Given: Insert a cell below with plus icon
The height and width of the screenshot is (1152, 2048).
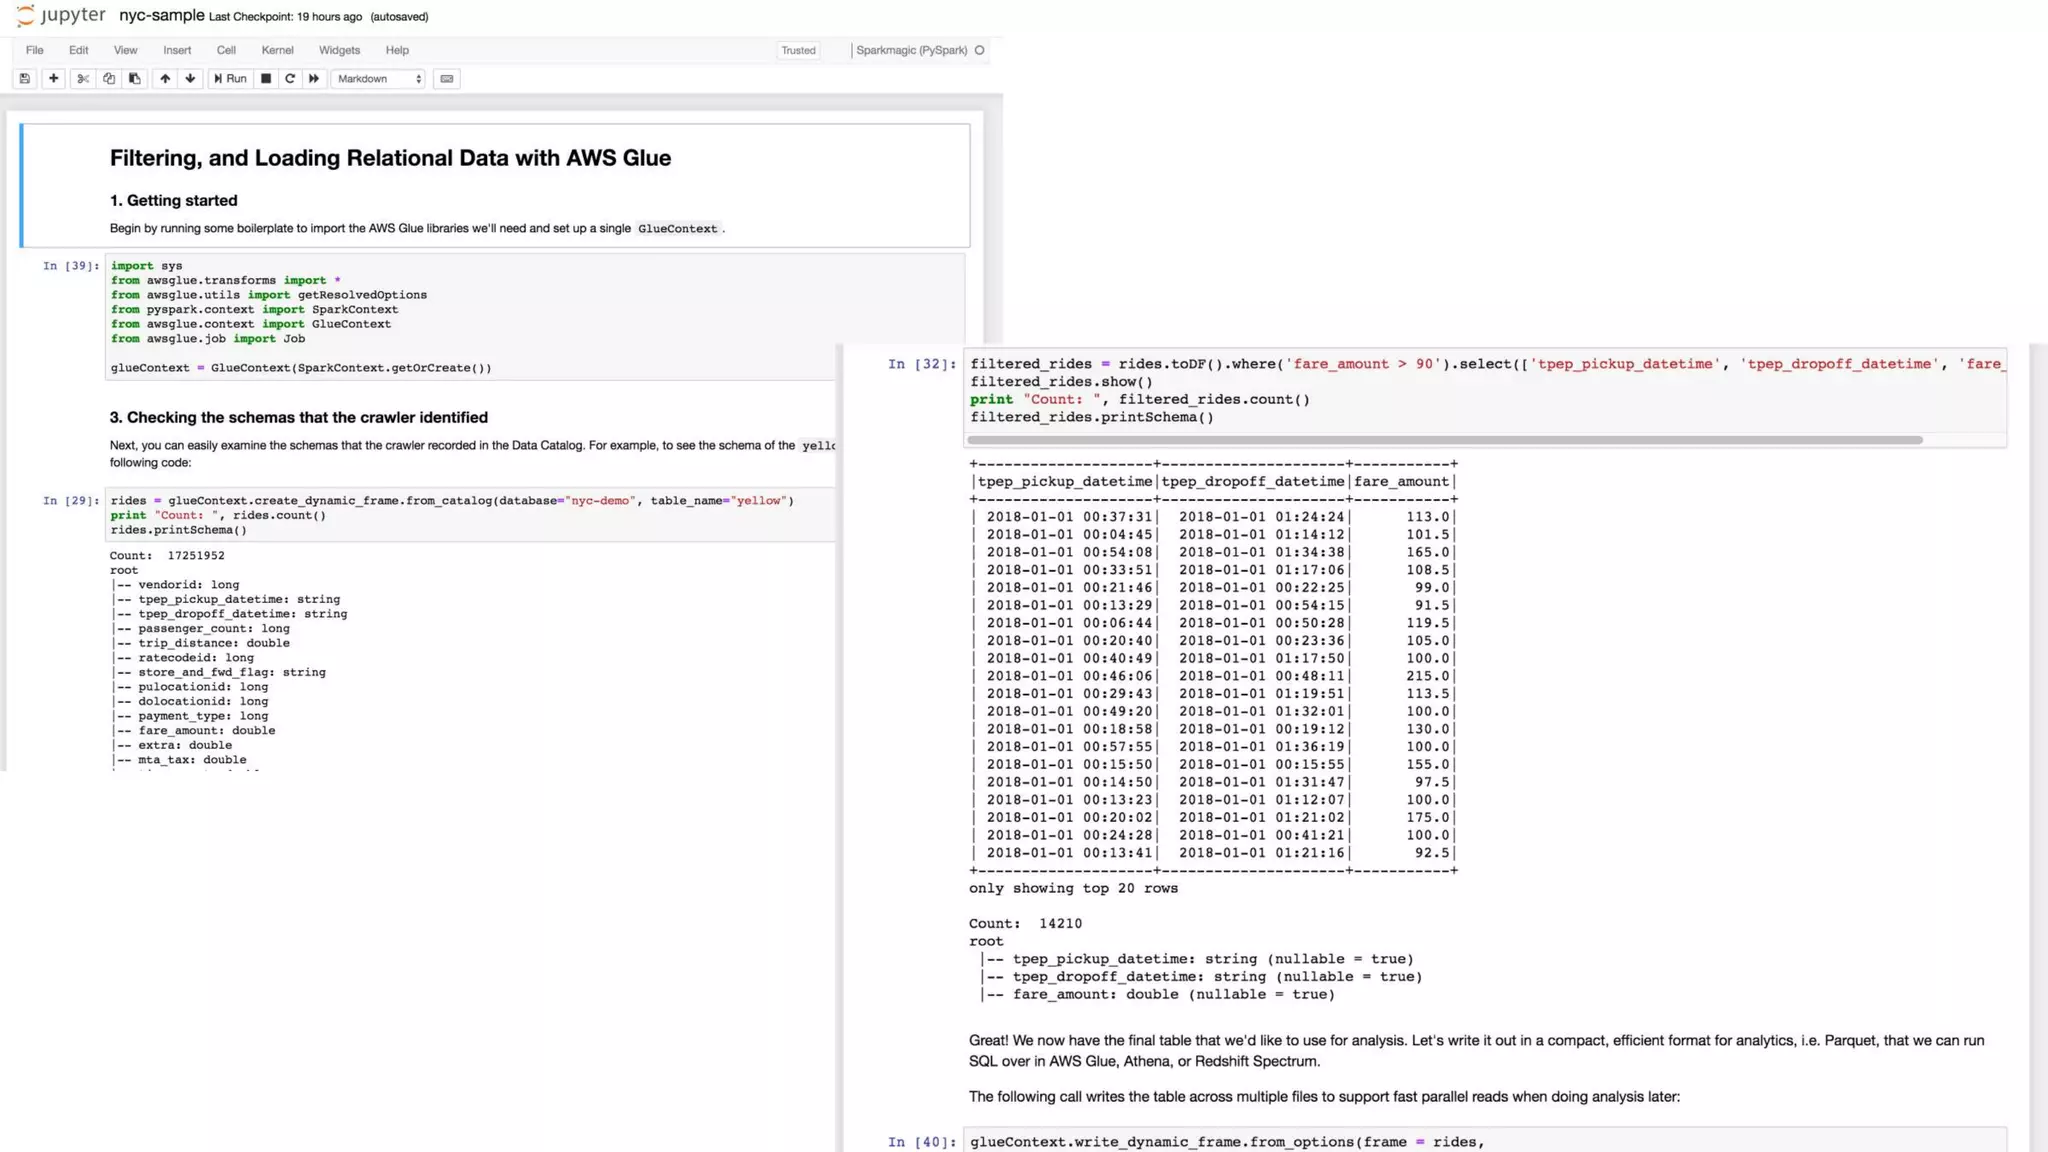Looking at the screenshot, I should point(54,78).
